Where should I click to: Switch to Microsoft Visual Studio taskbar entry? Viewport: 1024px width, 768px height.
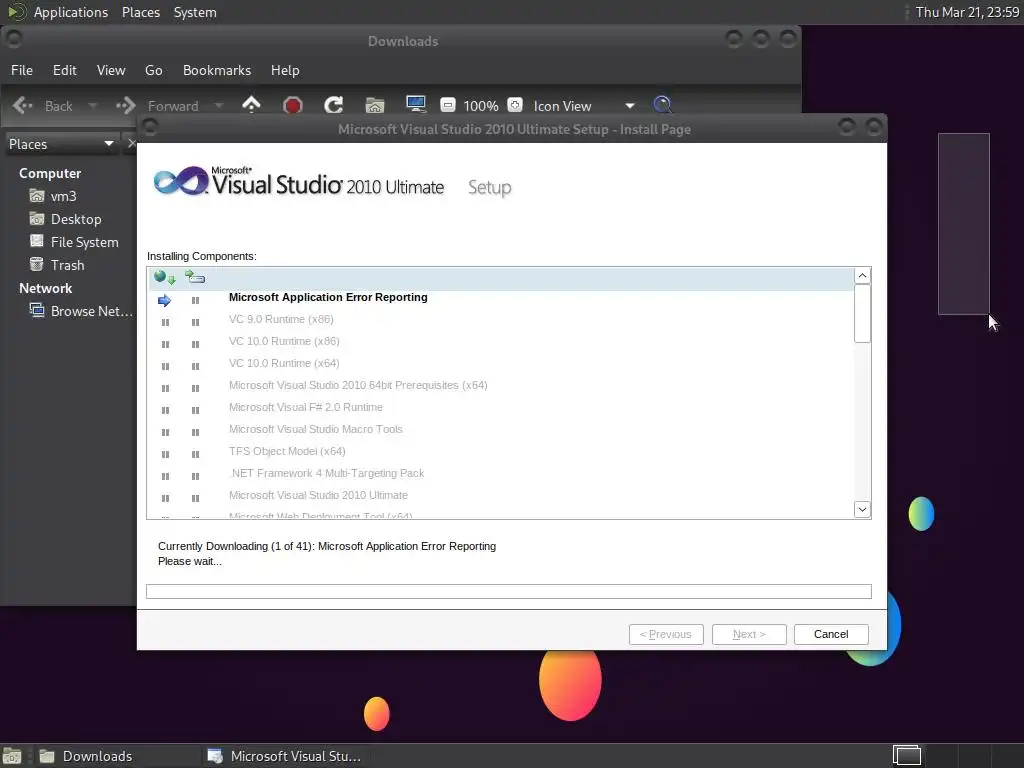(x=284, y=756)
